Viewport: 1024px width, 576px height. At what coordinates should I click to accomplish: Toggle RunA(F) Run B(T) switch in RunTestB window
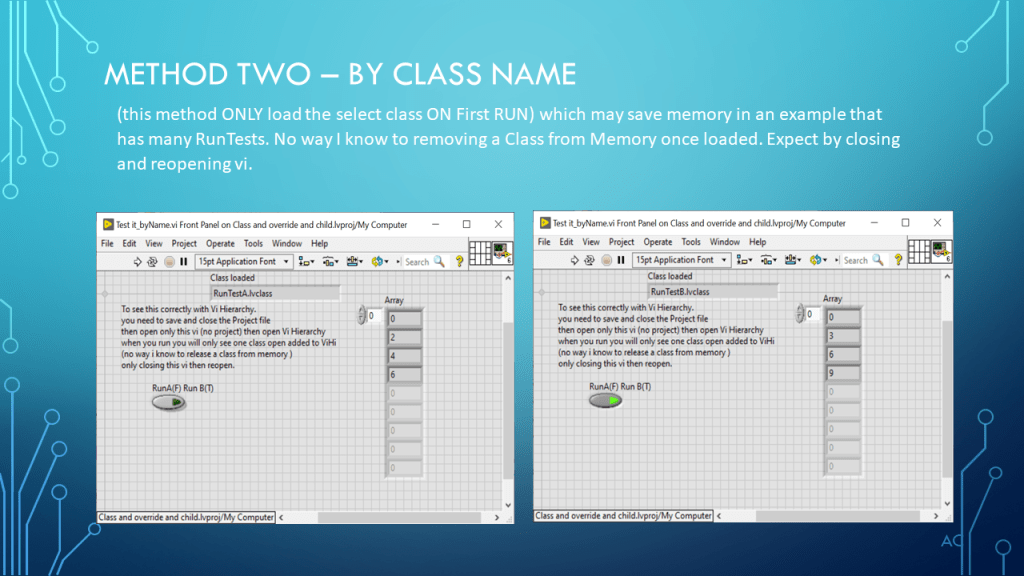(606, 400)
